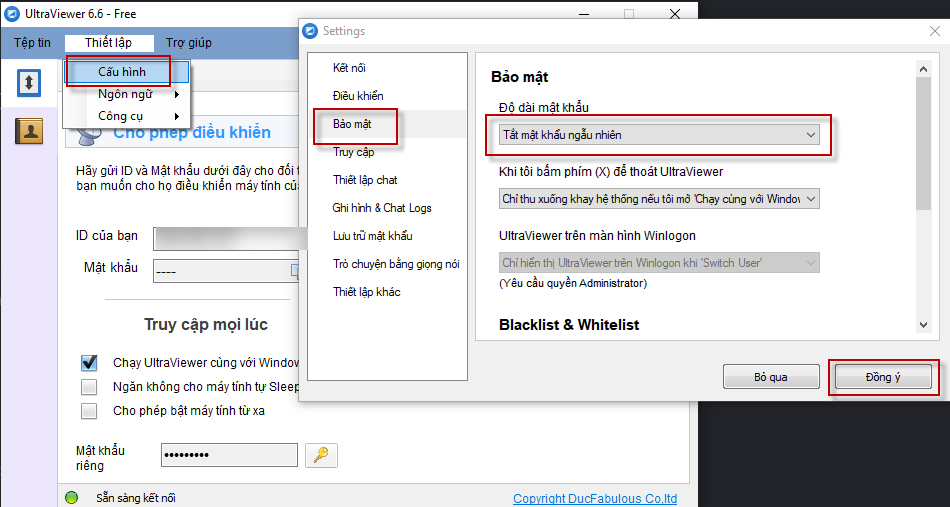Close the Settings dialog with X
950x507 pixels.
935,31
